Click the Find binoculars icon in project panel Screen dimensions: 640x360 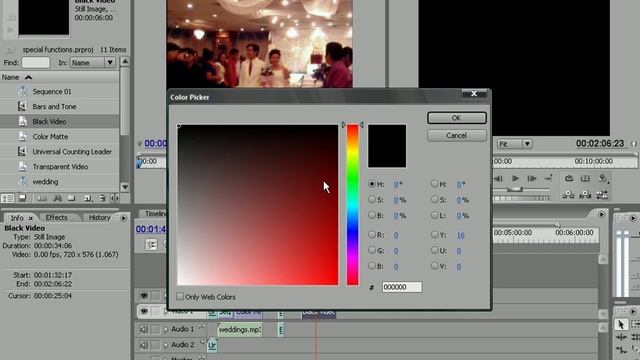click(x=57, y=198)
